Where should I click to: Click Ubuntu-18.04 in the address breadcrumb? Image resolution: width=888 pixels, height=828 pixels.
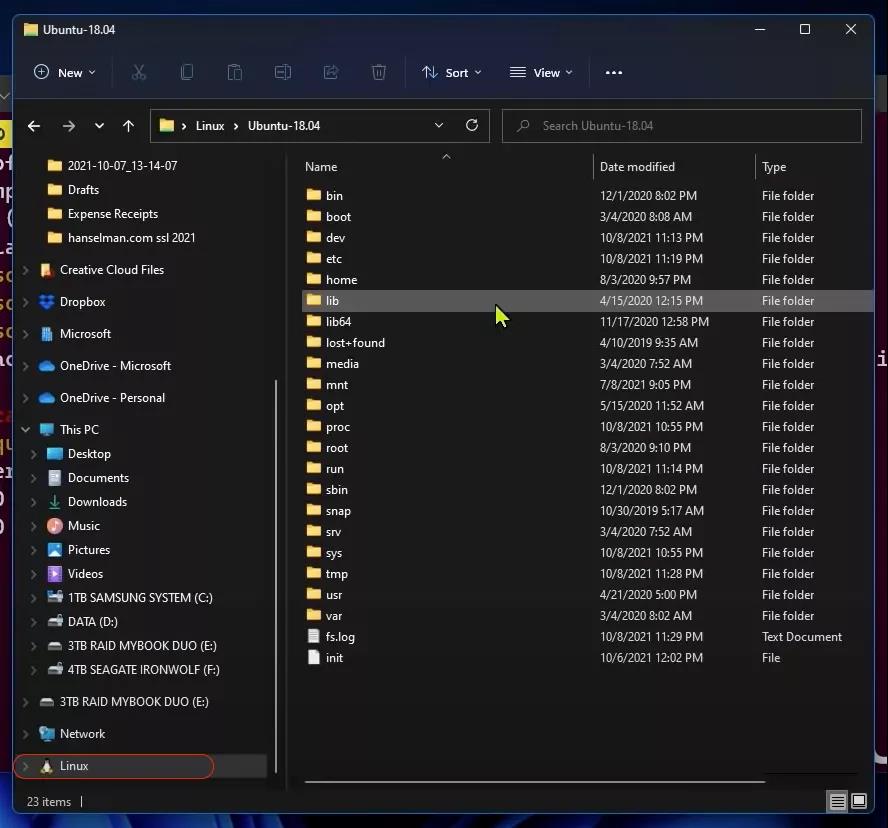click(x=284, y=126)
